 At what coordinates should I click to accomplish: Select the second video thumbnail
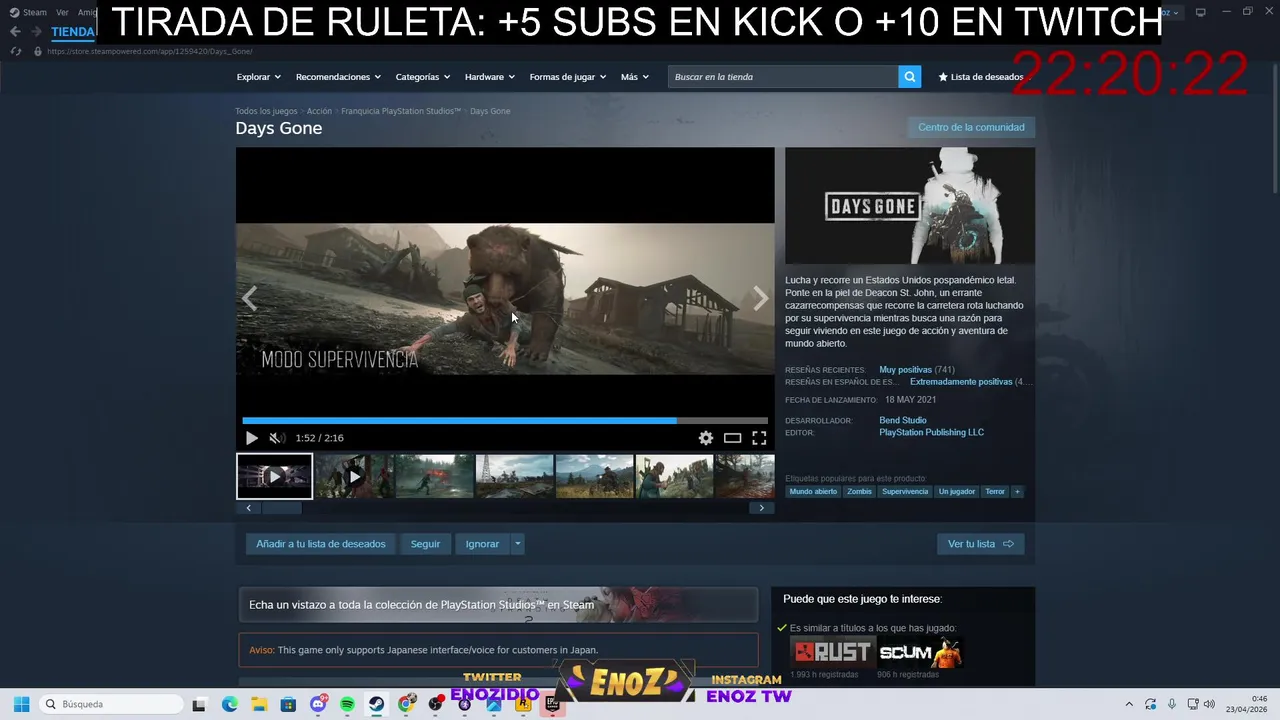[354, 476]
